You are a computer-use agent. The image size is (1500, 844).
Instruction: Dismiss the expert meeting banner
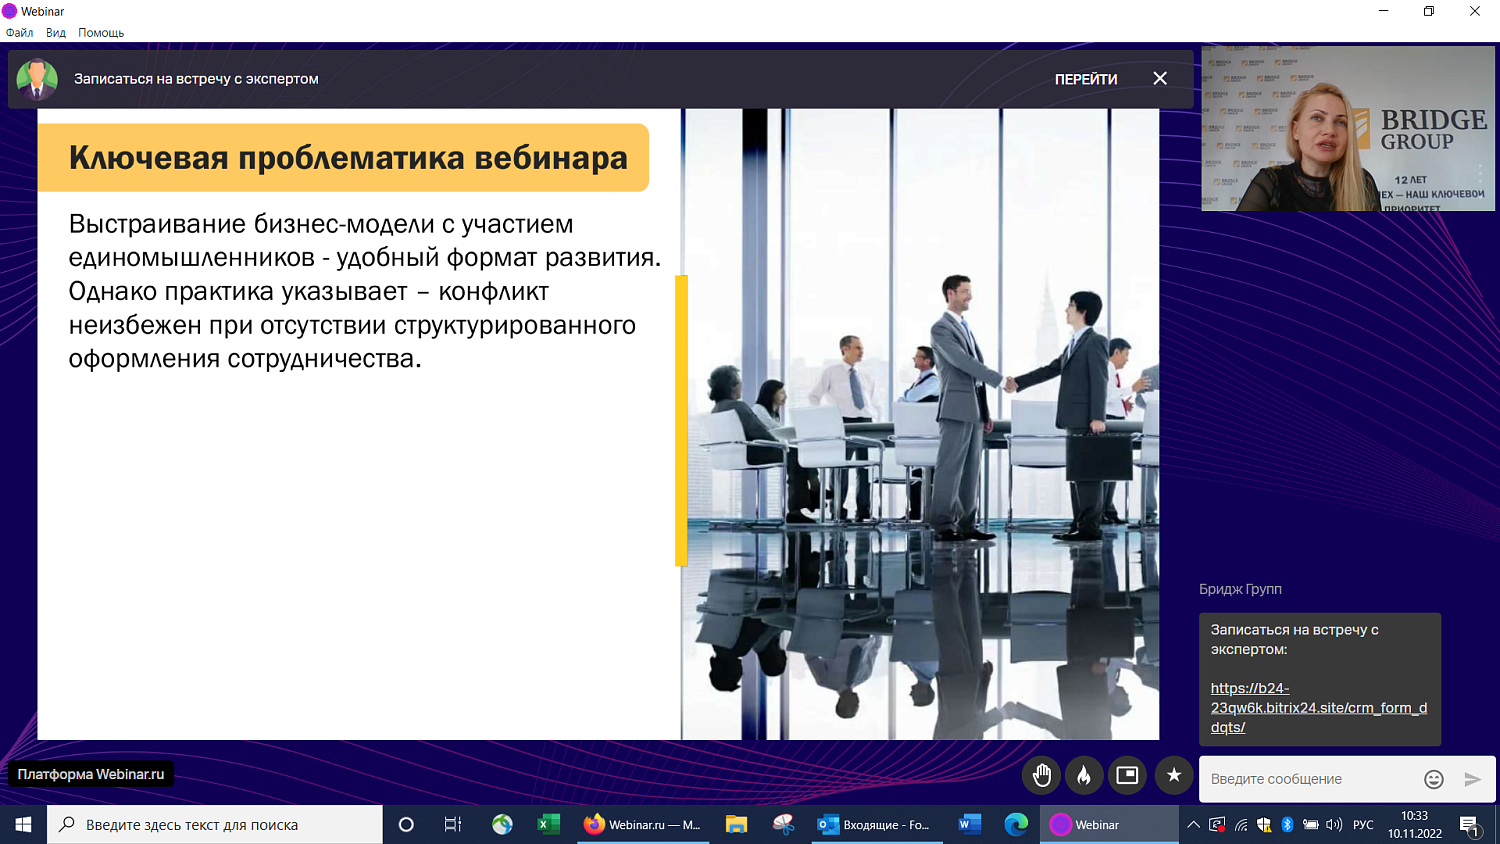pyautogui.click(x=1160, y=79)
